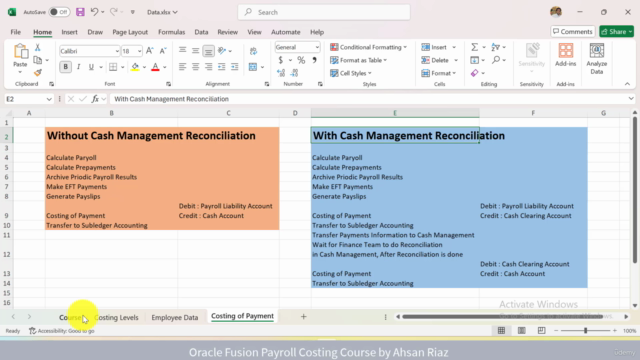Toggle Top Align vertical alignment

182,51
